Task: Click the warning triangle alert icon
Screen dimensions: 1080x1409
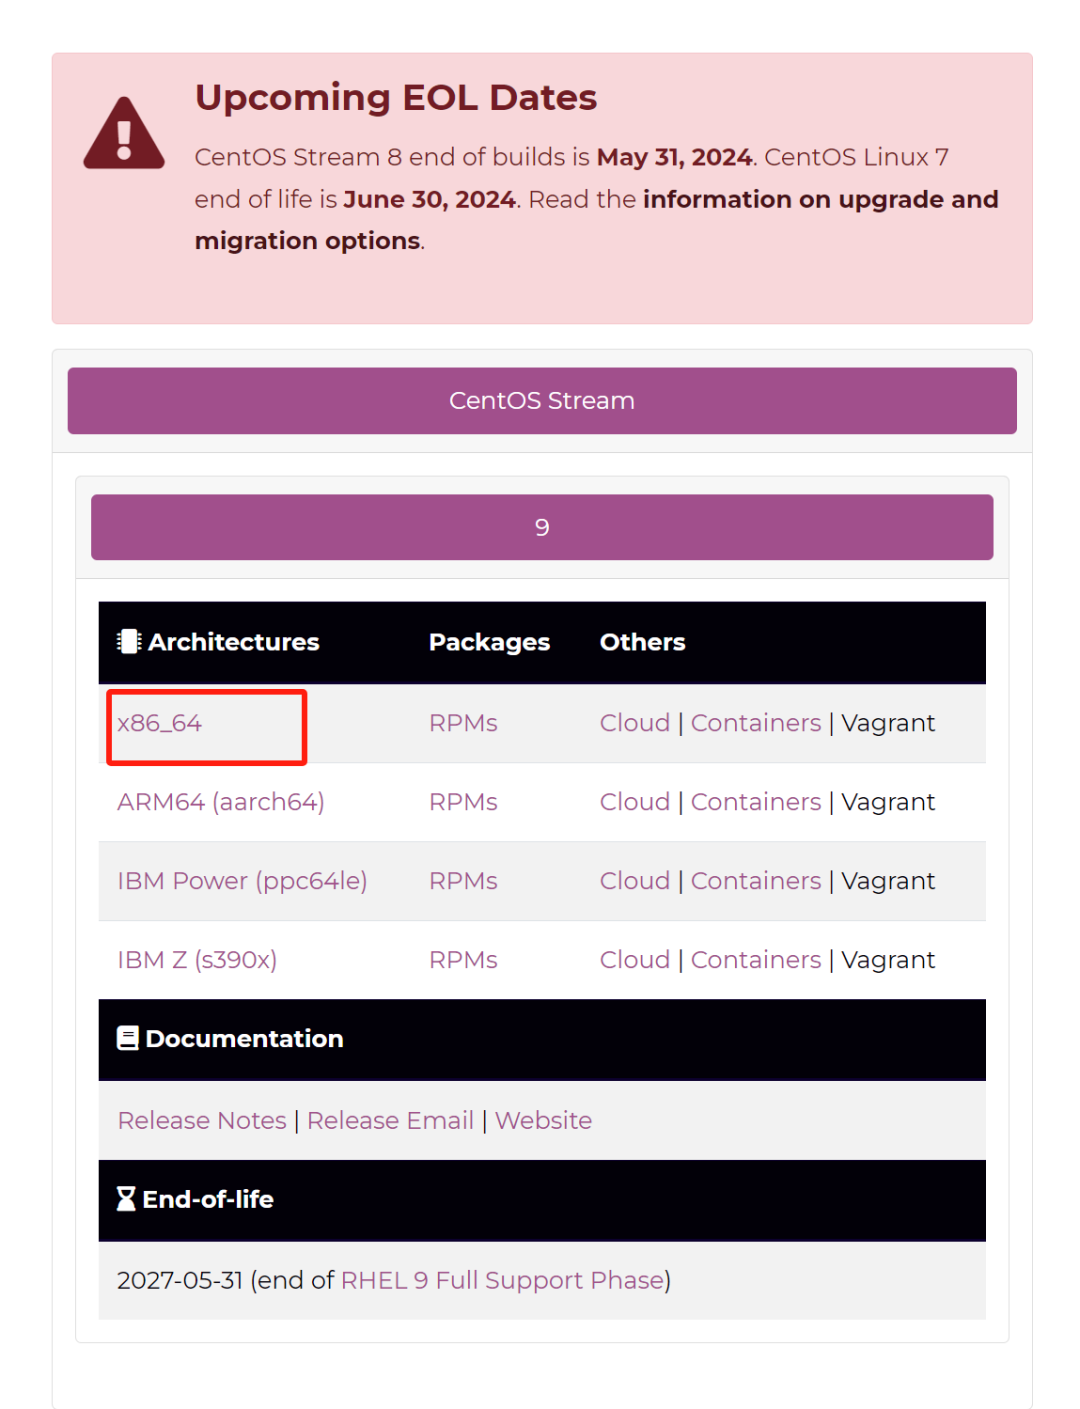Action: tap(124, 135)
